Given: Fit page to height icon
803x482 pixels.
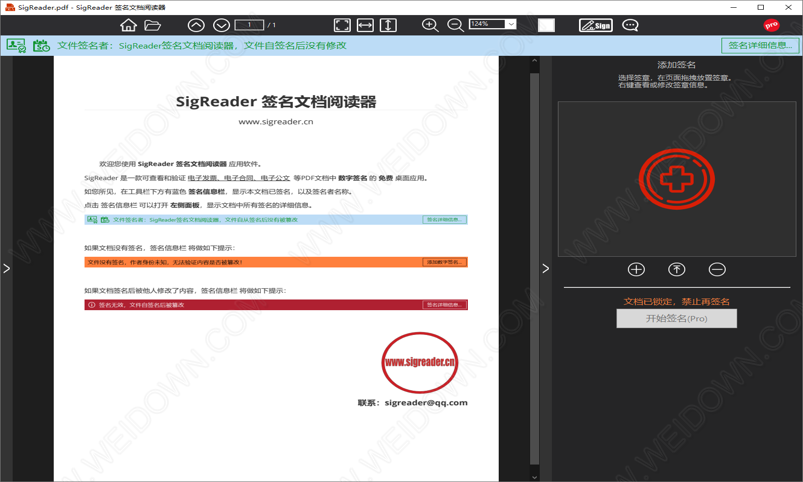Looking at the screenshot, I should tap(388, 25).
